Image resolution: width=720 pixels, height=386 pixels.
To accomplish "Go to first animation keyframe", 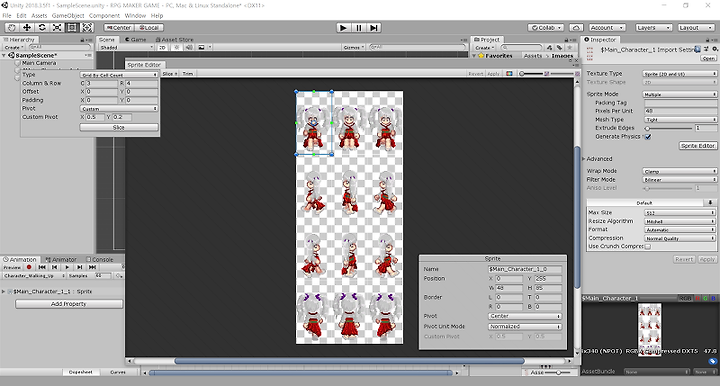I will [x=42, y=267].
